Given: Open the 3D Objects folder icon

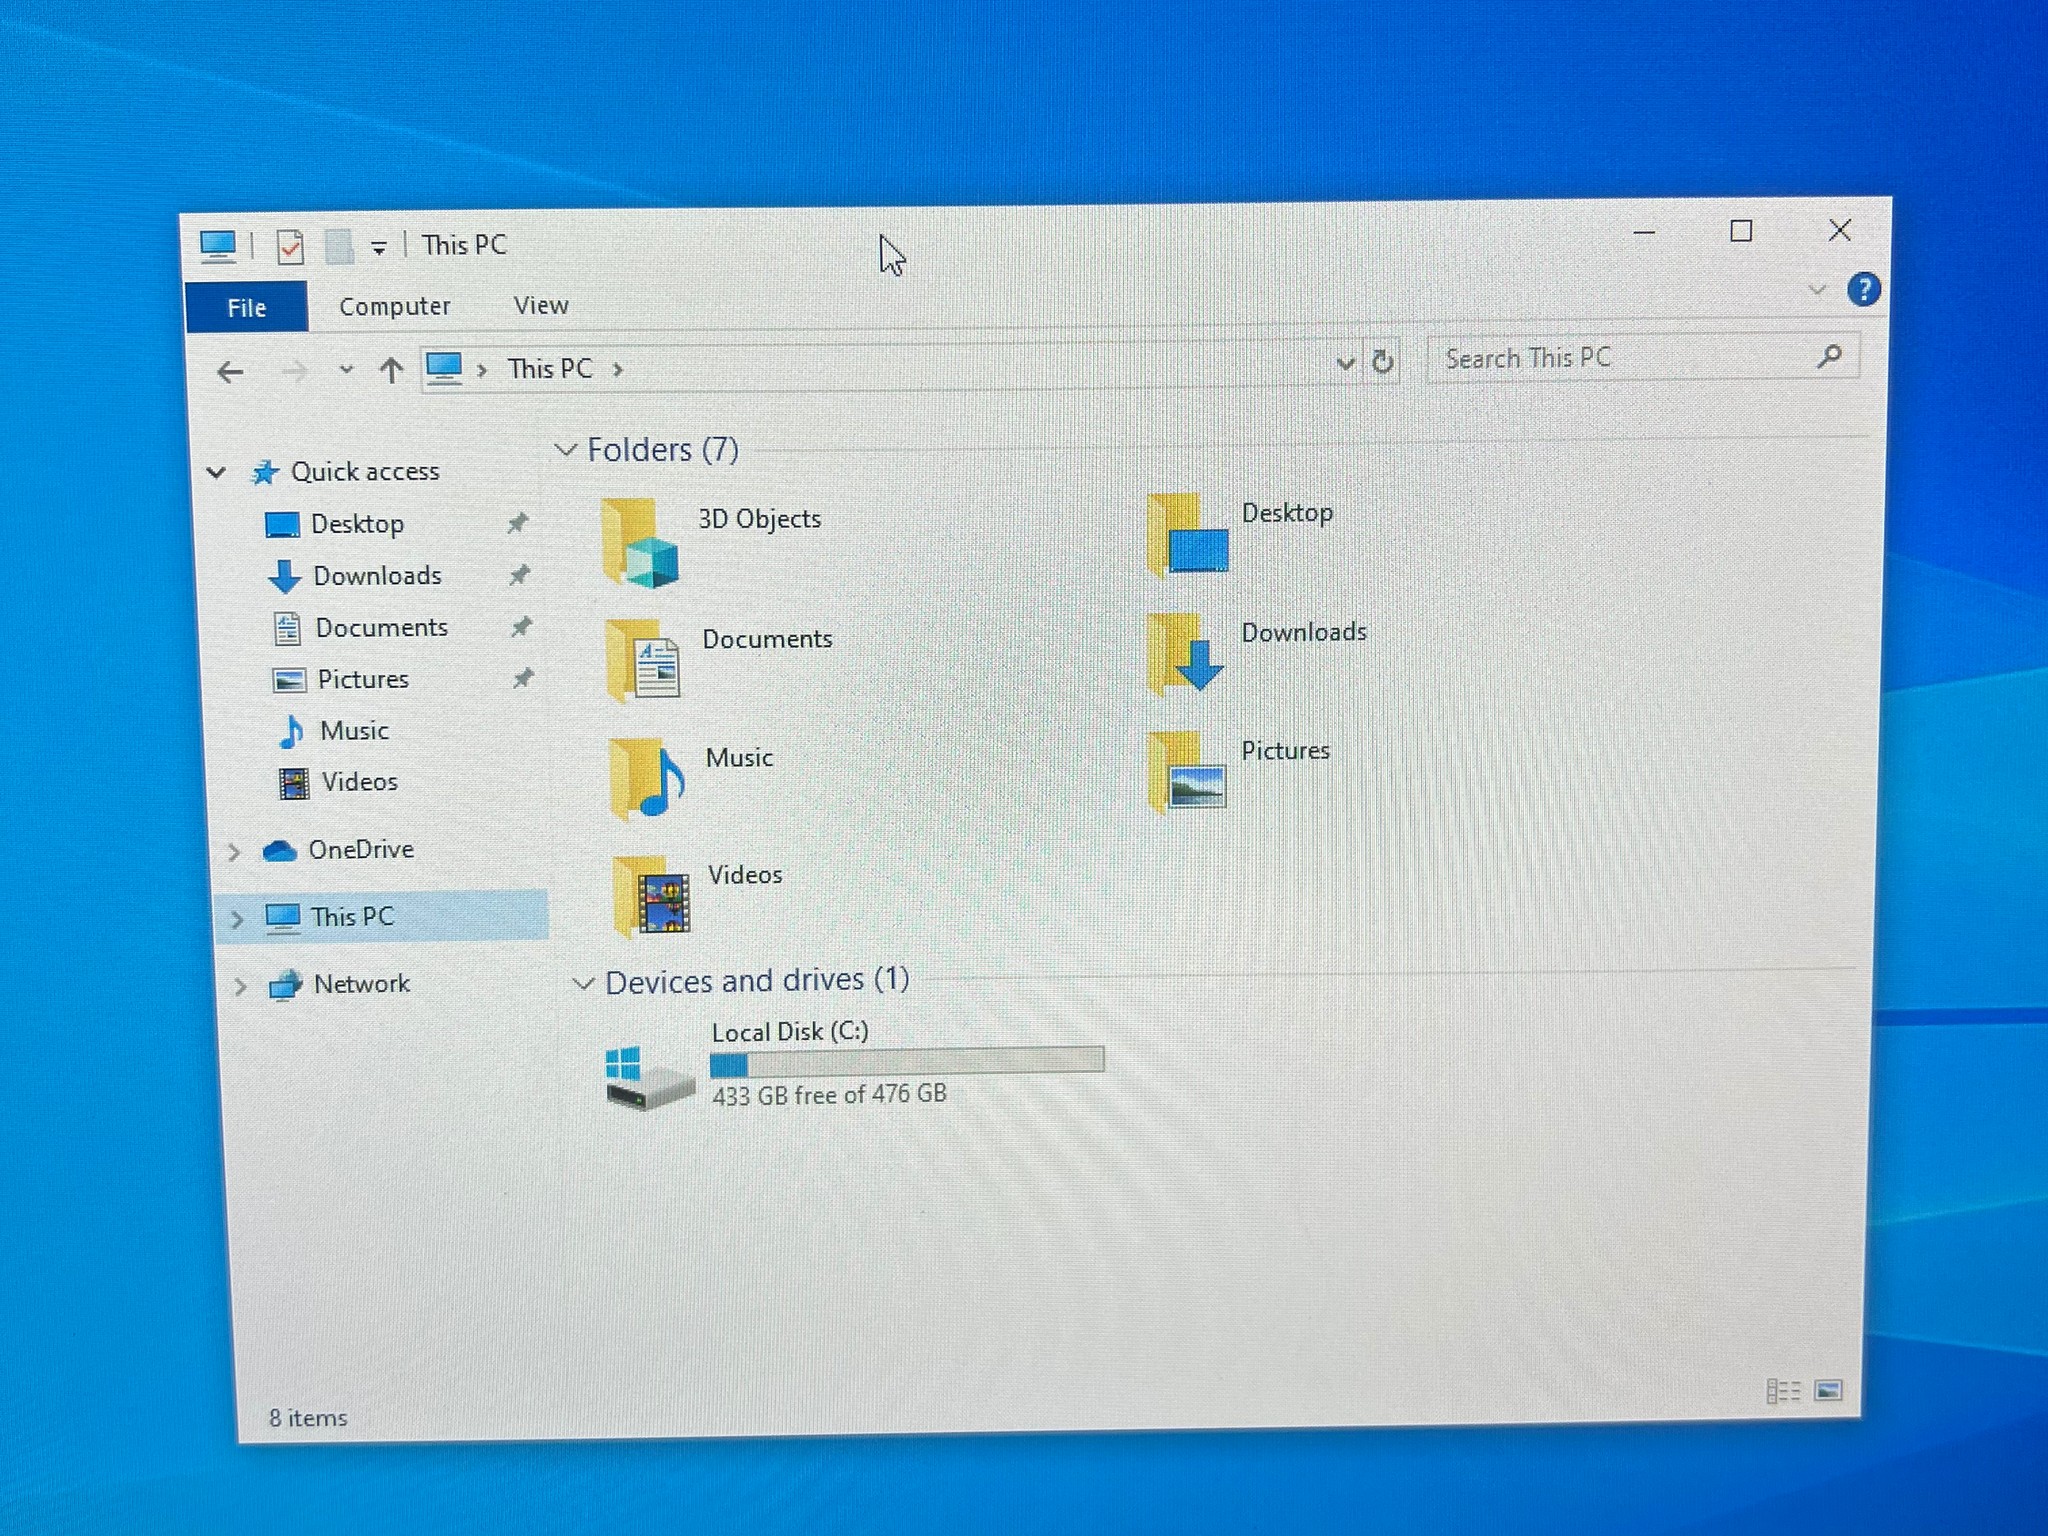Looking at the screenshot, I should tap(640, 543).
